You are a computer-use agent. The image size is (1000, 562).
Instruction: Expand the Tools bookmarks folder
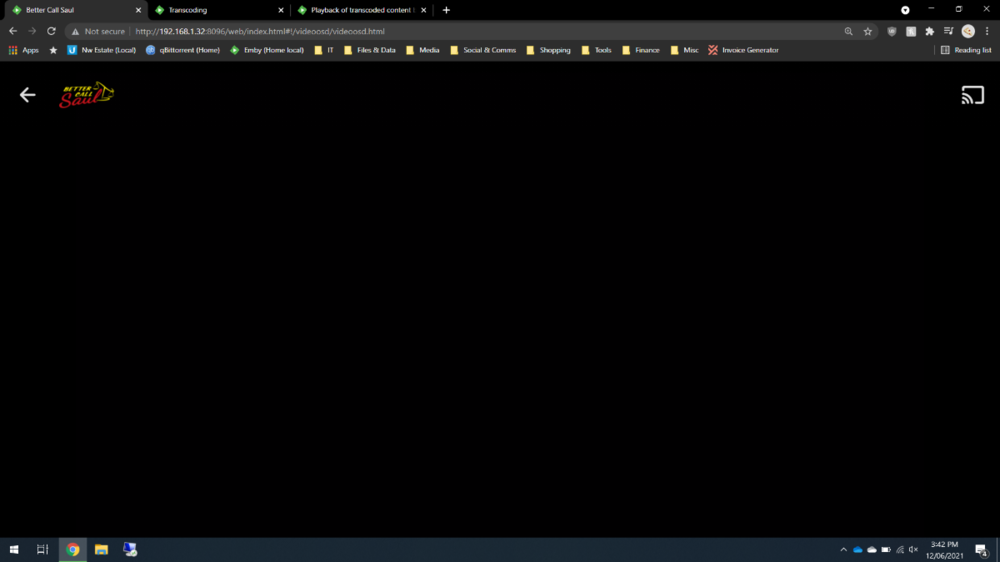tap(597, 50)
